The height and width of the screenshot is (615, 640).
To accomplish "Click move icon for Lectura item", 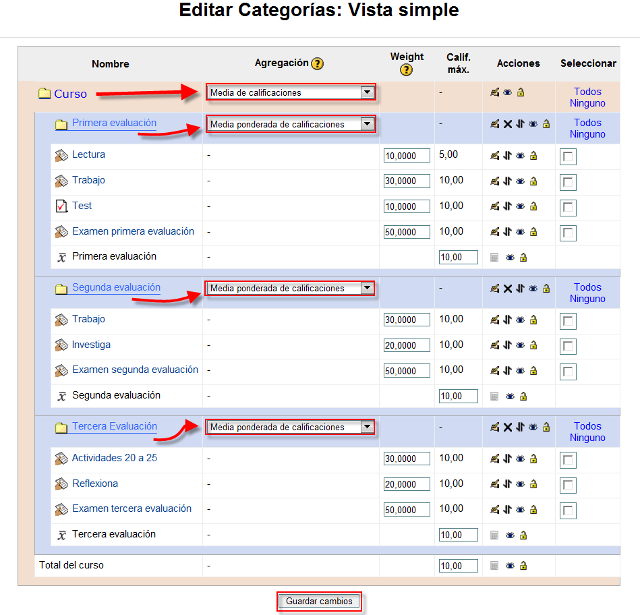I will coord(507,156).
